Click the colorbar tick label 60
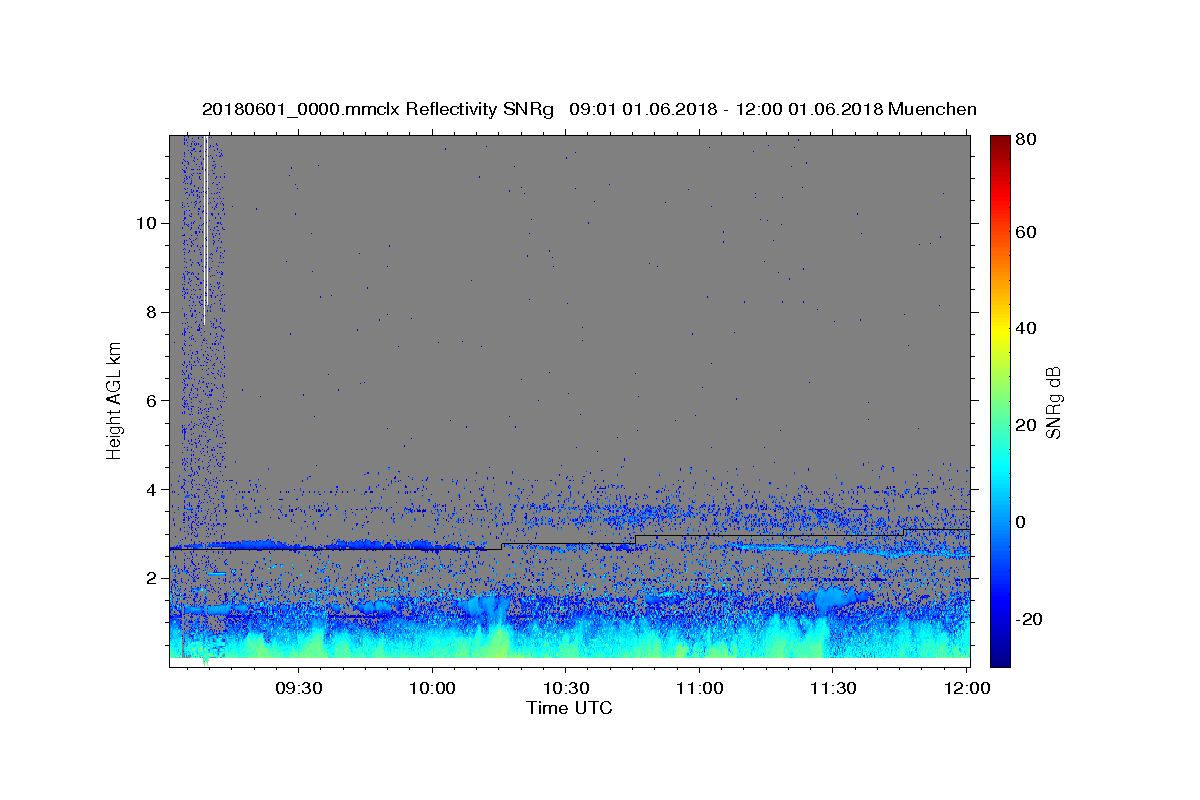 pos(1026,232)
